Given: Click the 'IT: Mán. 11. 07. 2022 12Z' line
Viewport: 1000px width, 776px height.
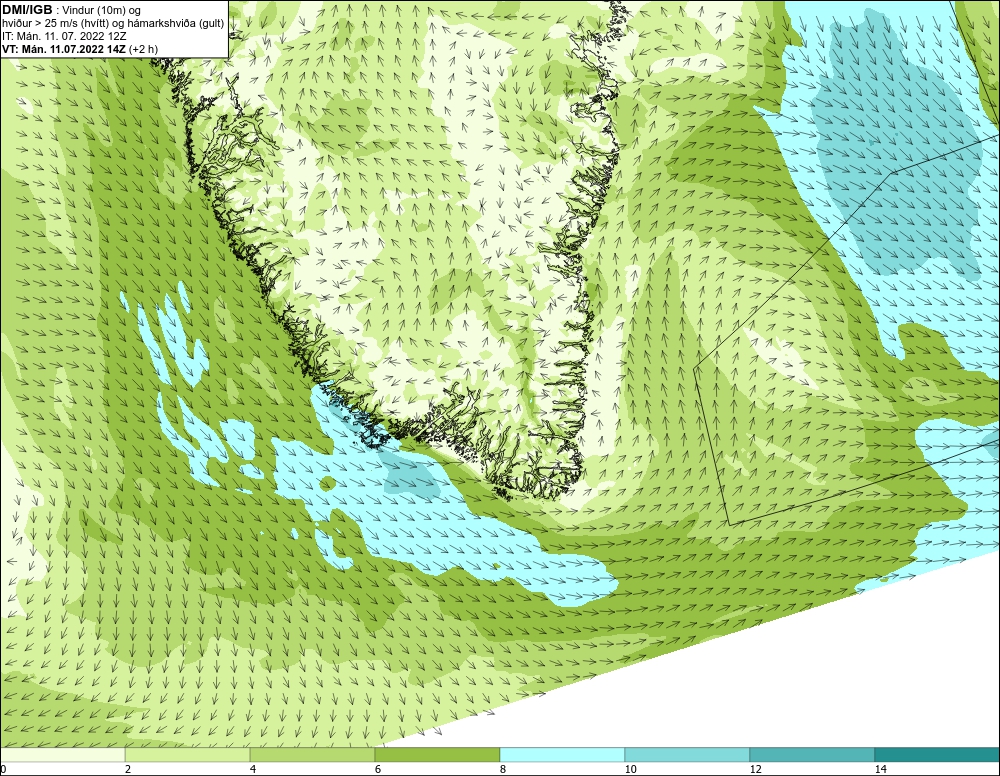Looking at the screenshot, I should (64, 36).
